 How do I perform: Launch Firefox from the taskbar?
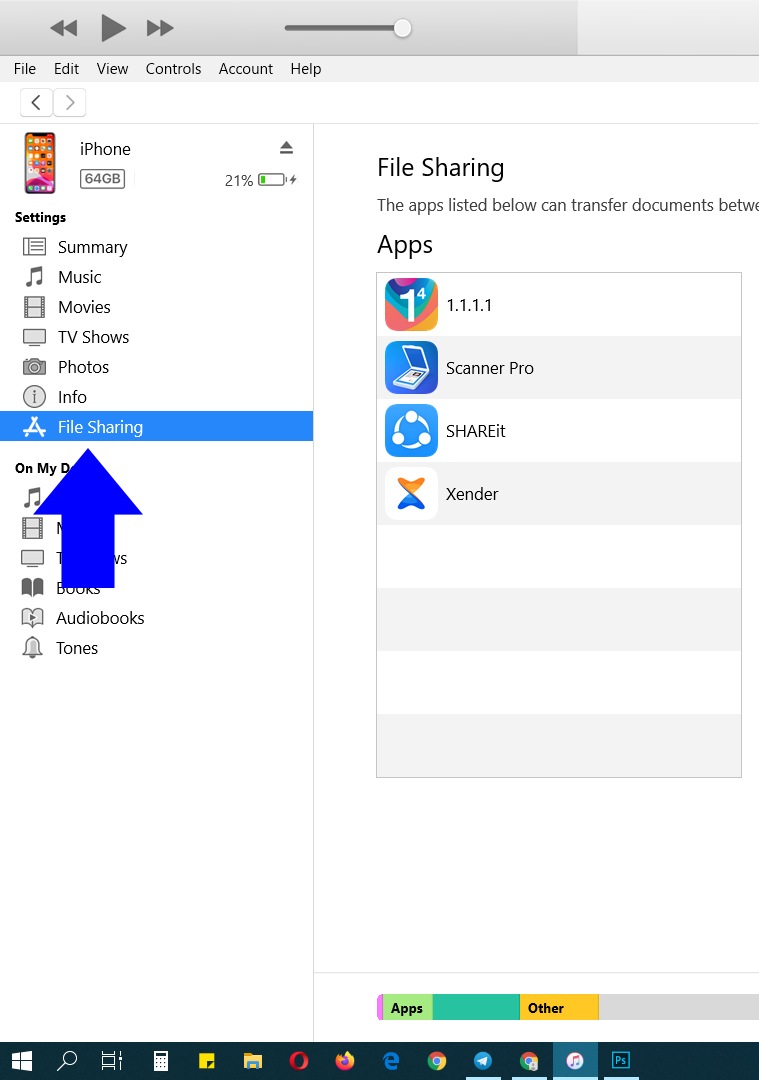click(345, 1061)
